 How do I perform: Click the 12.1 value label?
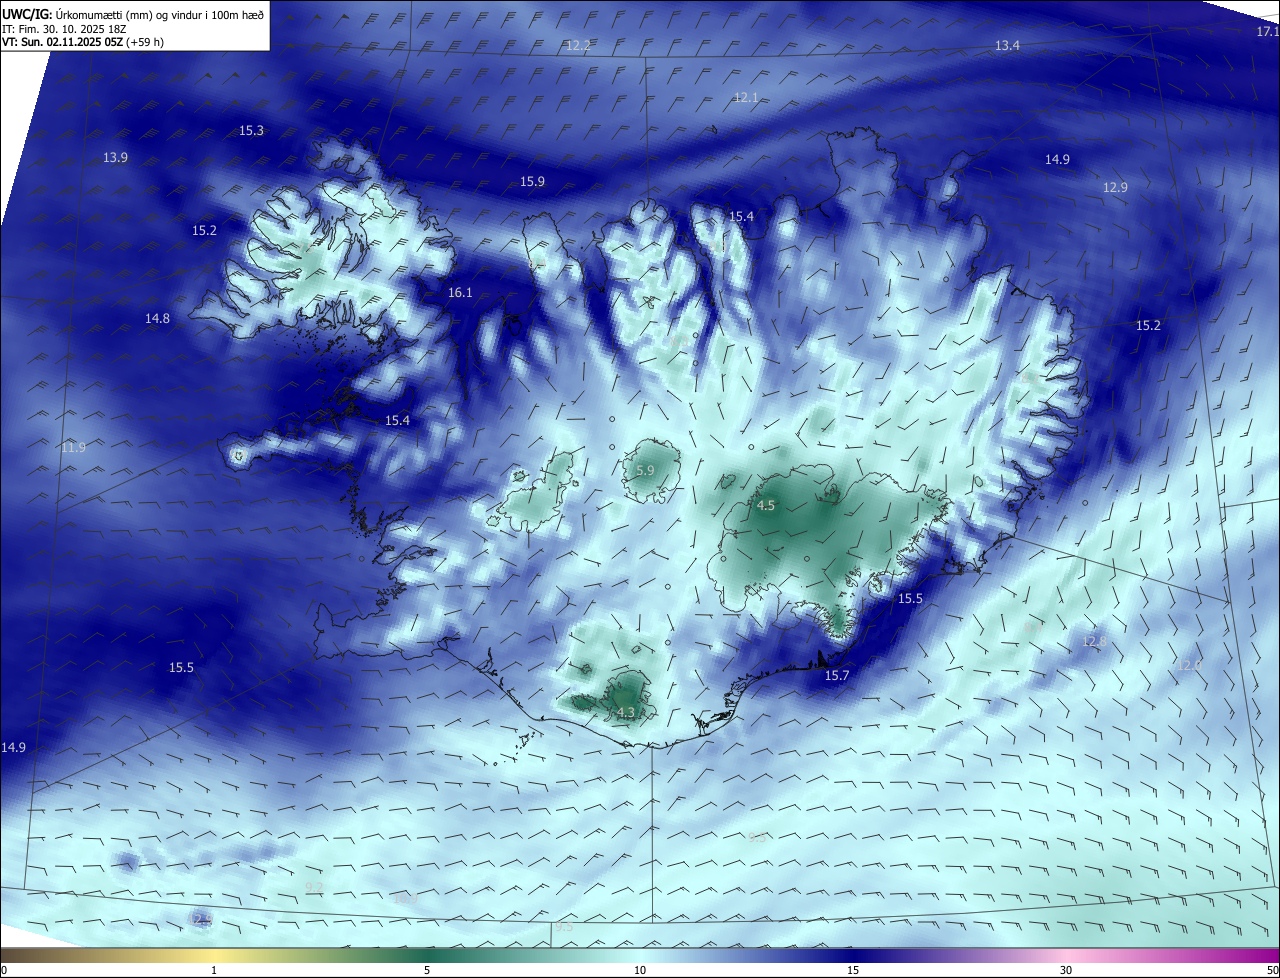point(745,97)
